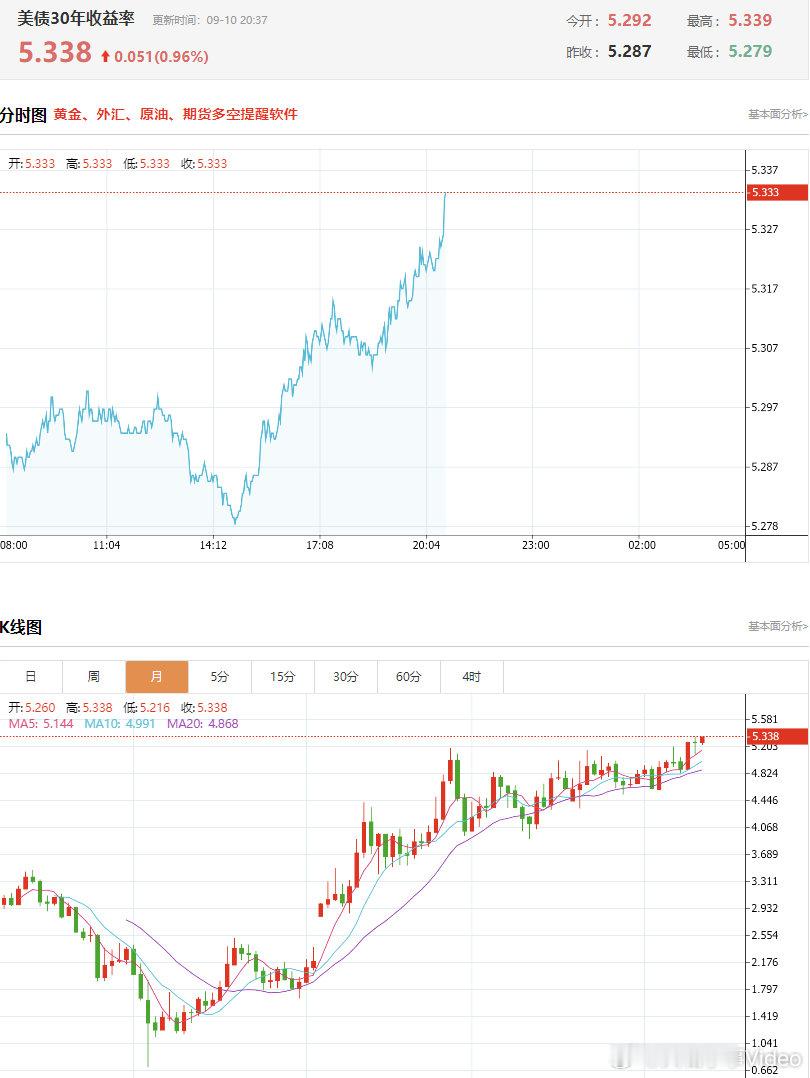The image size is (810, 1078).
Task: Click the 20:04 time axis label
Action: click(426, 545)
